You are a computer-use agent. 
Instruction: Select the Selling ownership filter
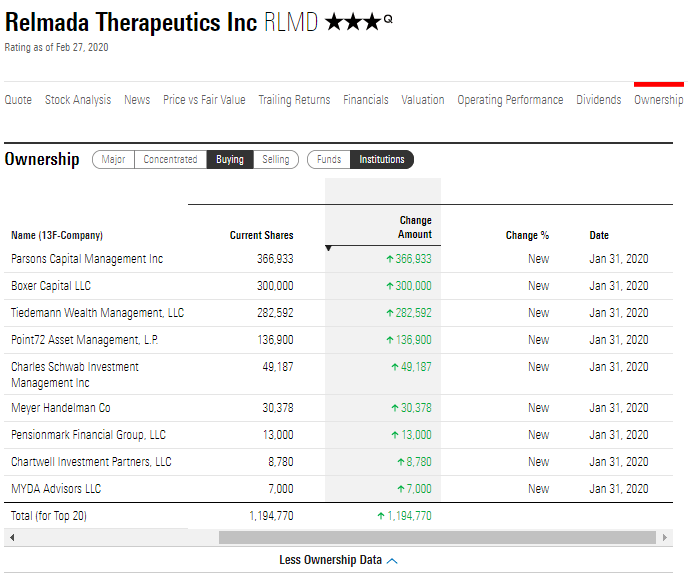(x=276, y=159)
